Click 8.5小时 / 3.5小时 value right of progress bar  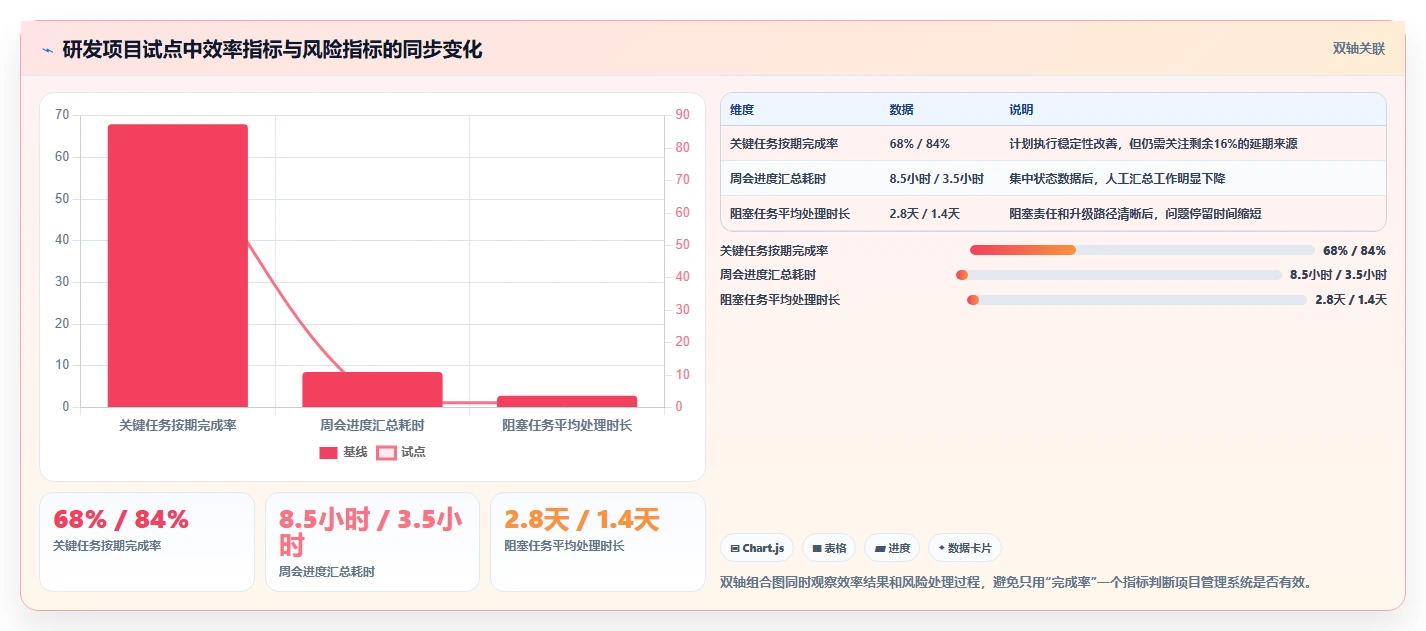tap(1338, 275)
